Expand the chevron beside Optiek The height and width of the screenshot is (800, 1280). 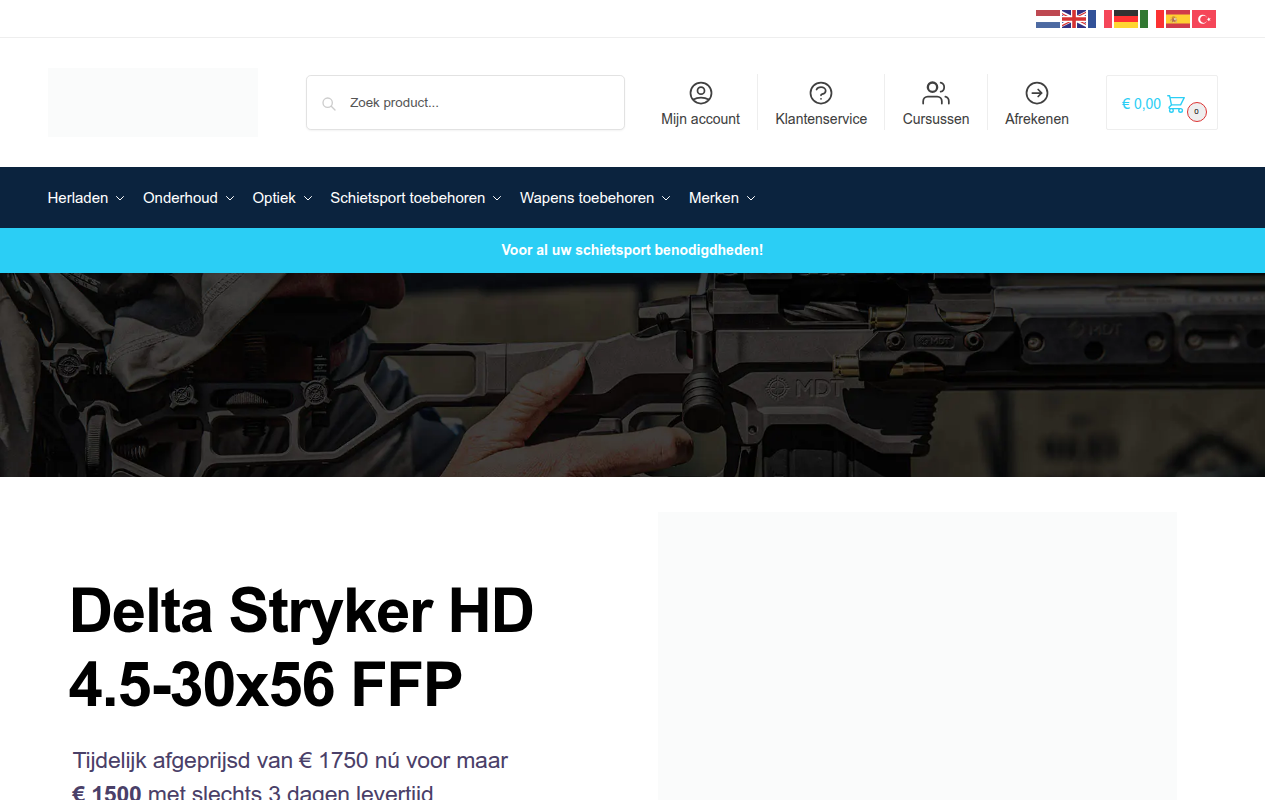(308, 199)
